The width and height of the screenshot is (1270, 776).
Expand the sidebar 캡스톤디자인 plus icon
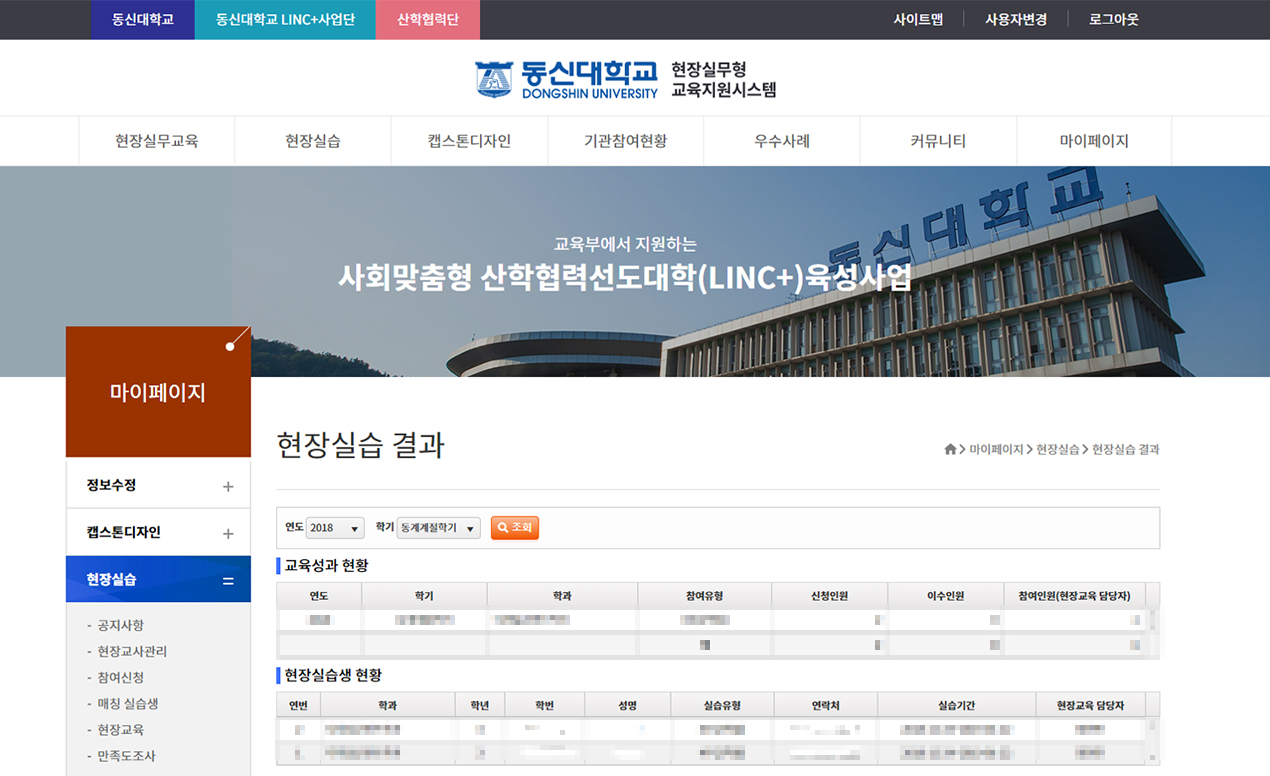(228, 534)
